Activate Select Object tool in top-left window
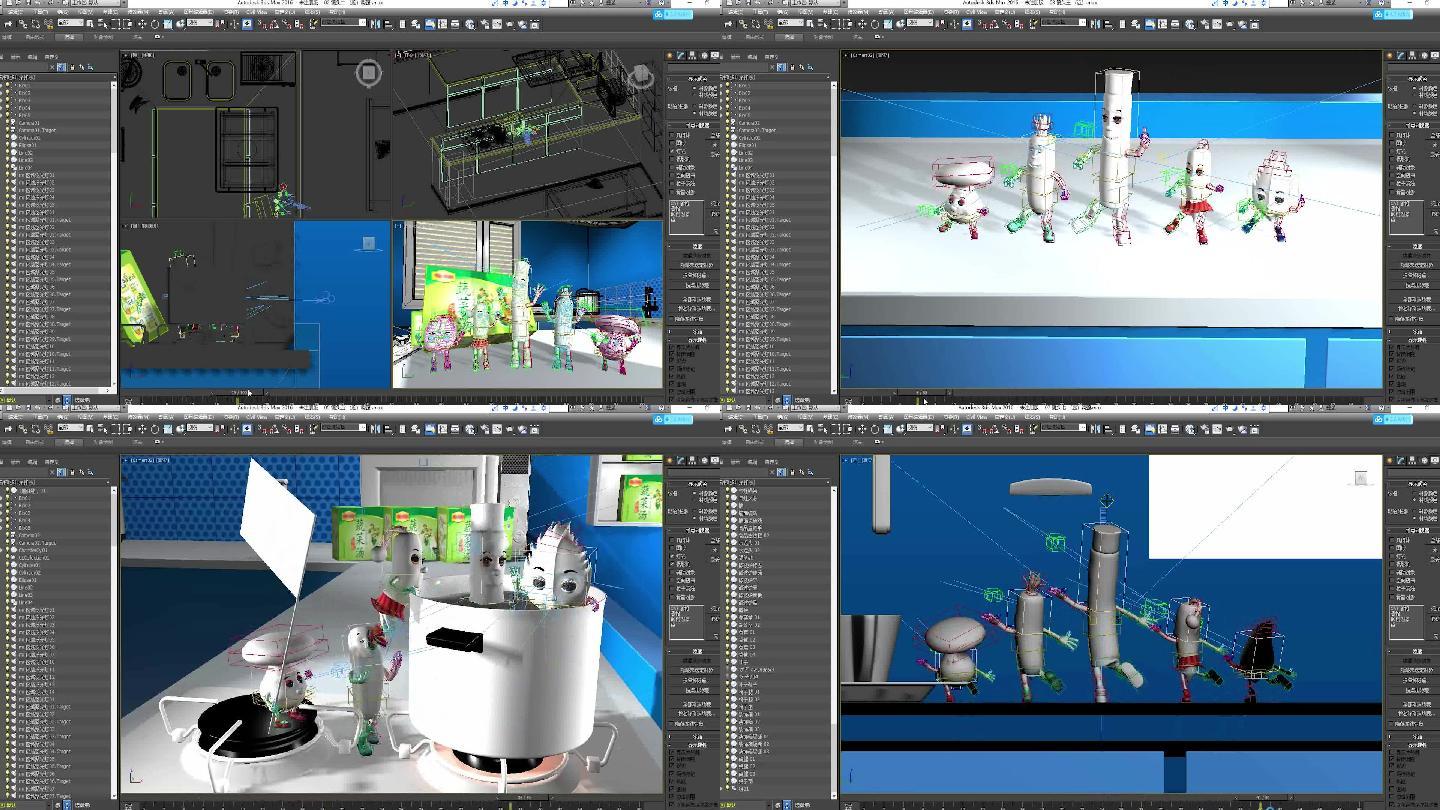This screenshot has height=810, width=1440. (x=90, y=23)
